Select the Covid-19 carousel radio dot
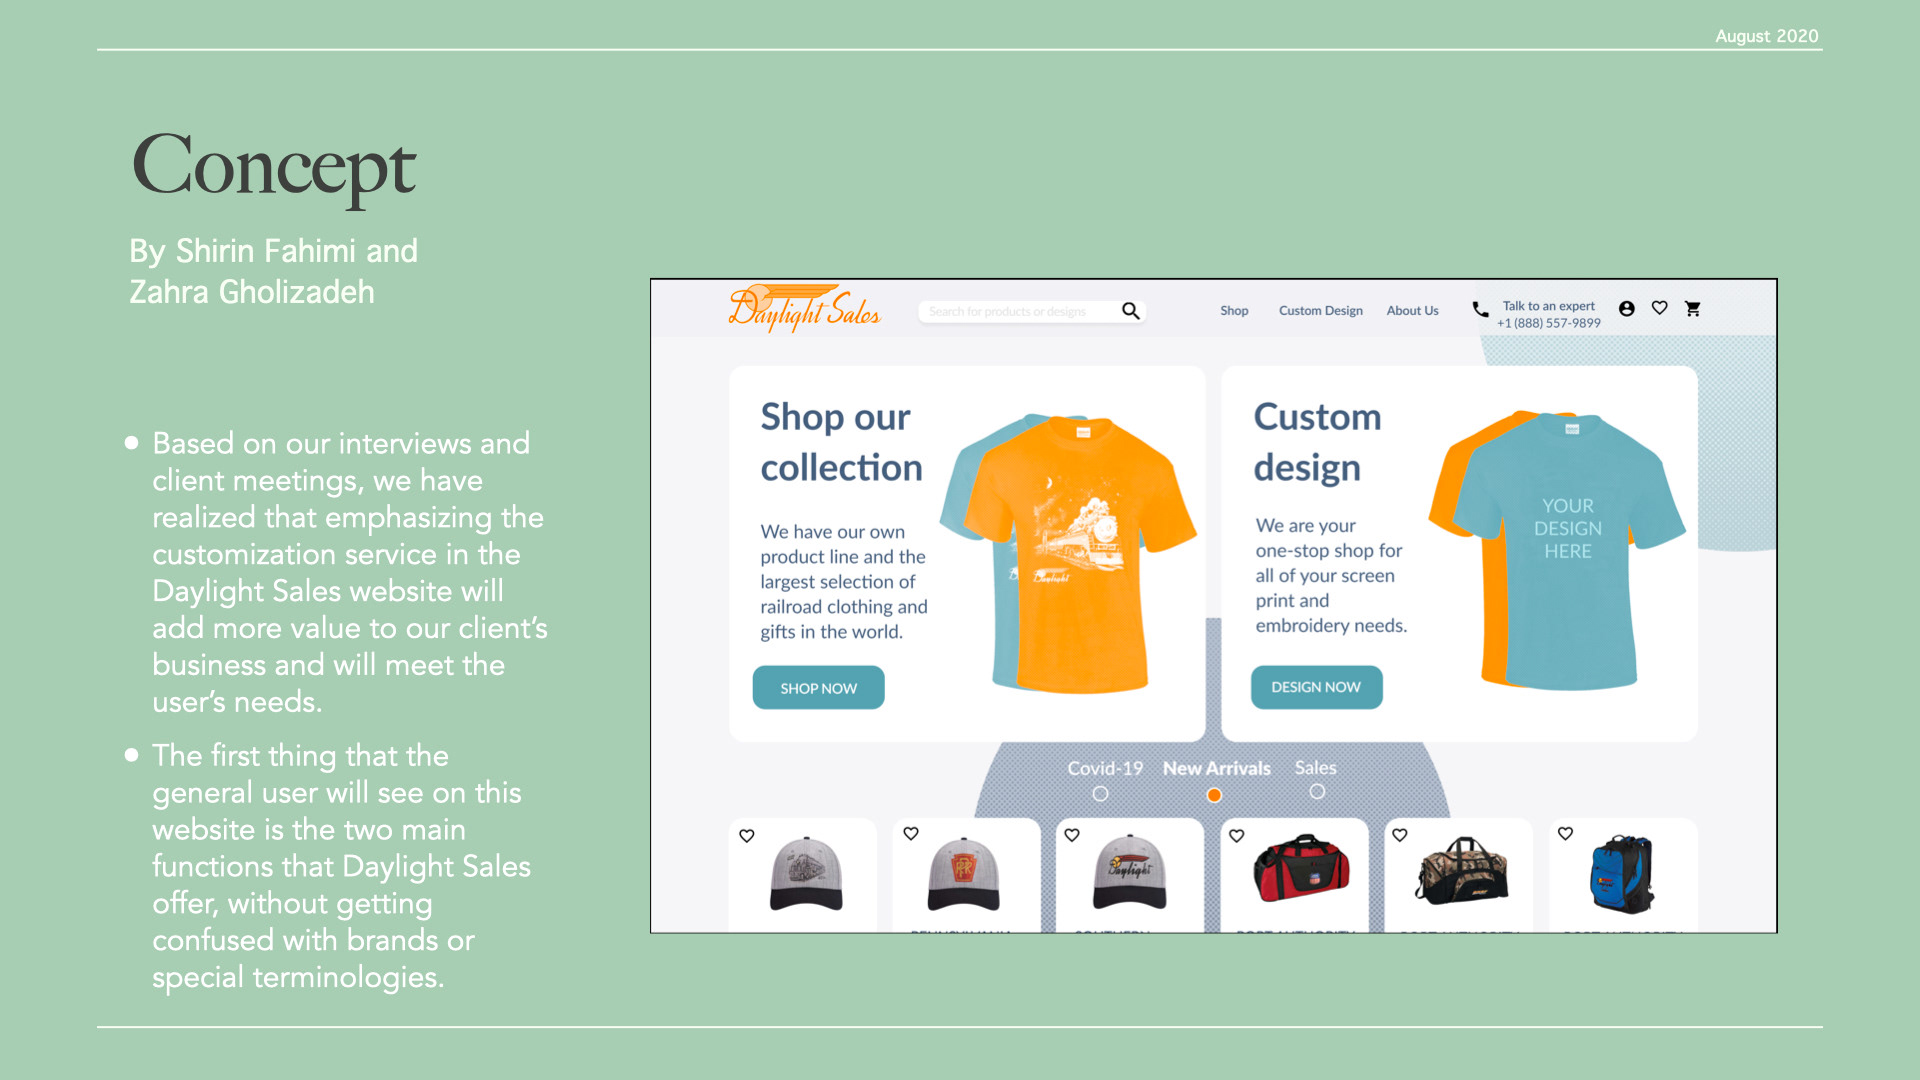Screen dimensions: 1920x1080 pos(1100,793)
